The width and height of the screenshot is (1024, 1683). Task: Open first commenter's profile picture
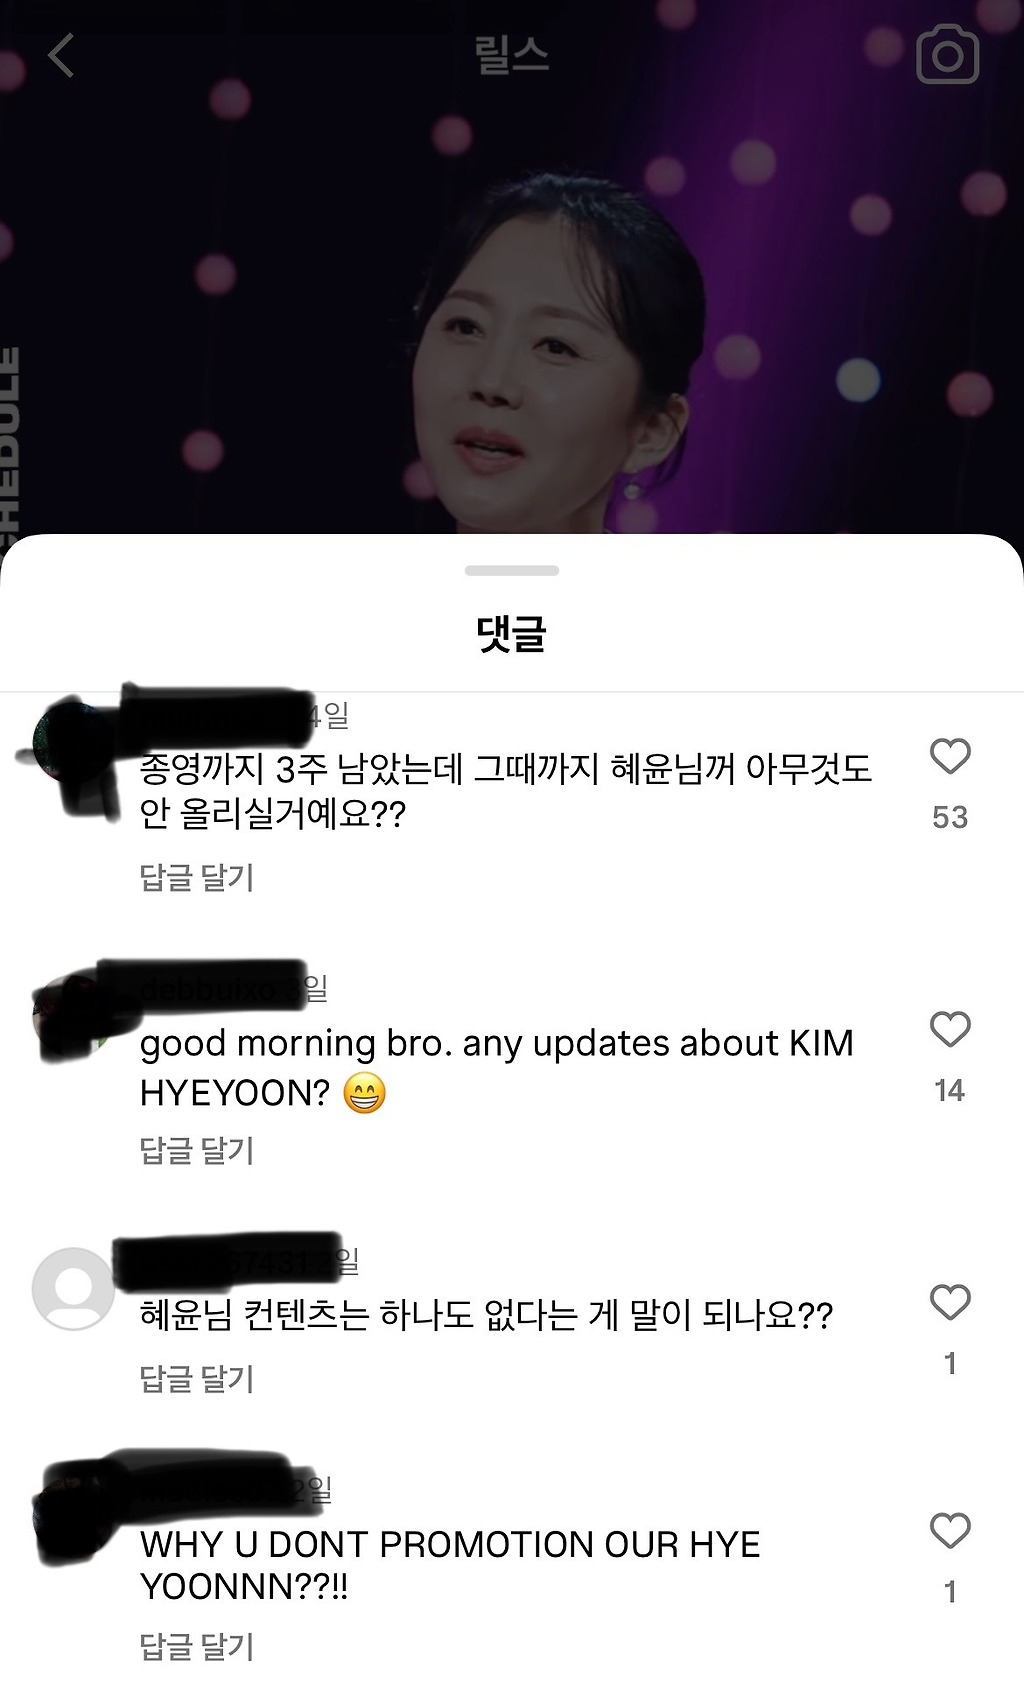pyautogui.click(x=73, y=745)
